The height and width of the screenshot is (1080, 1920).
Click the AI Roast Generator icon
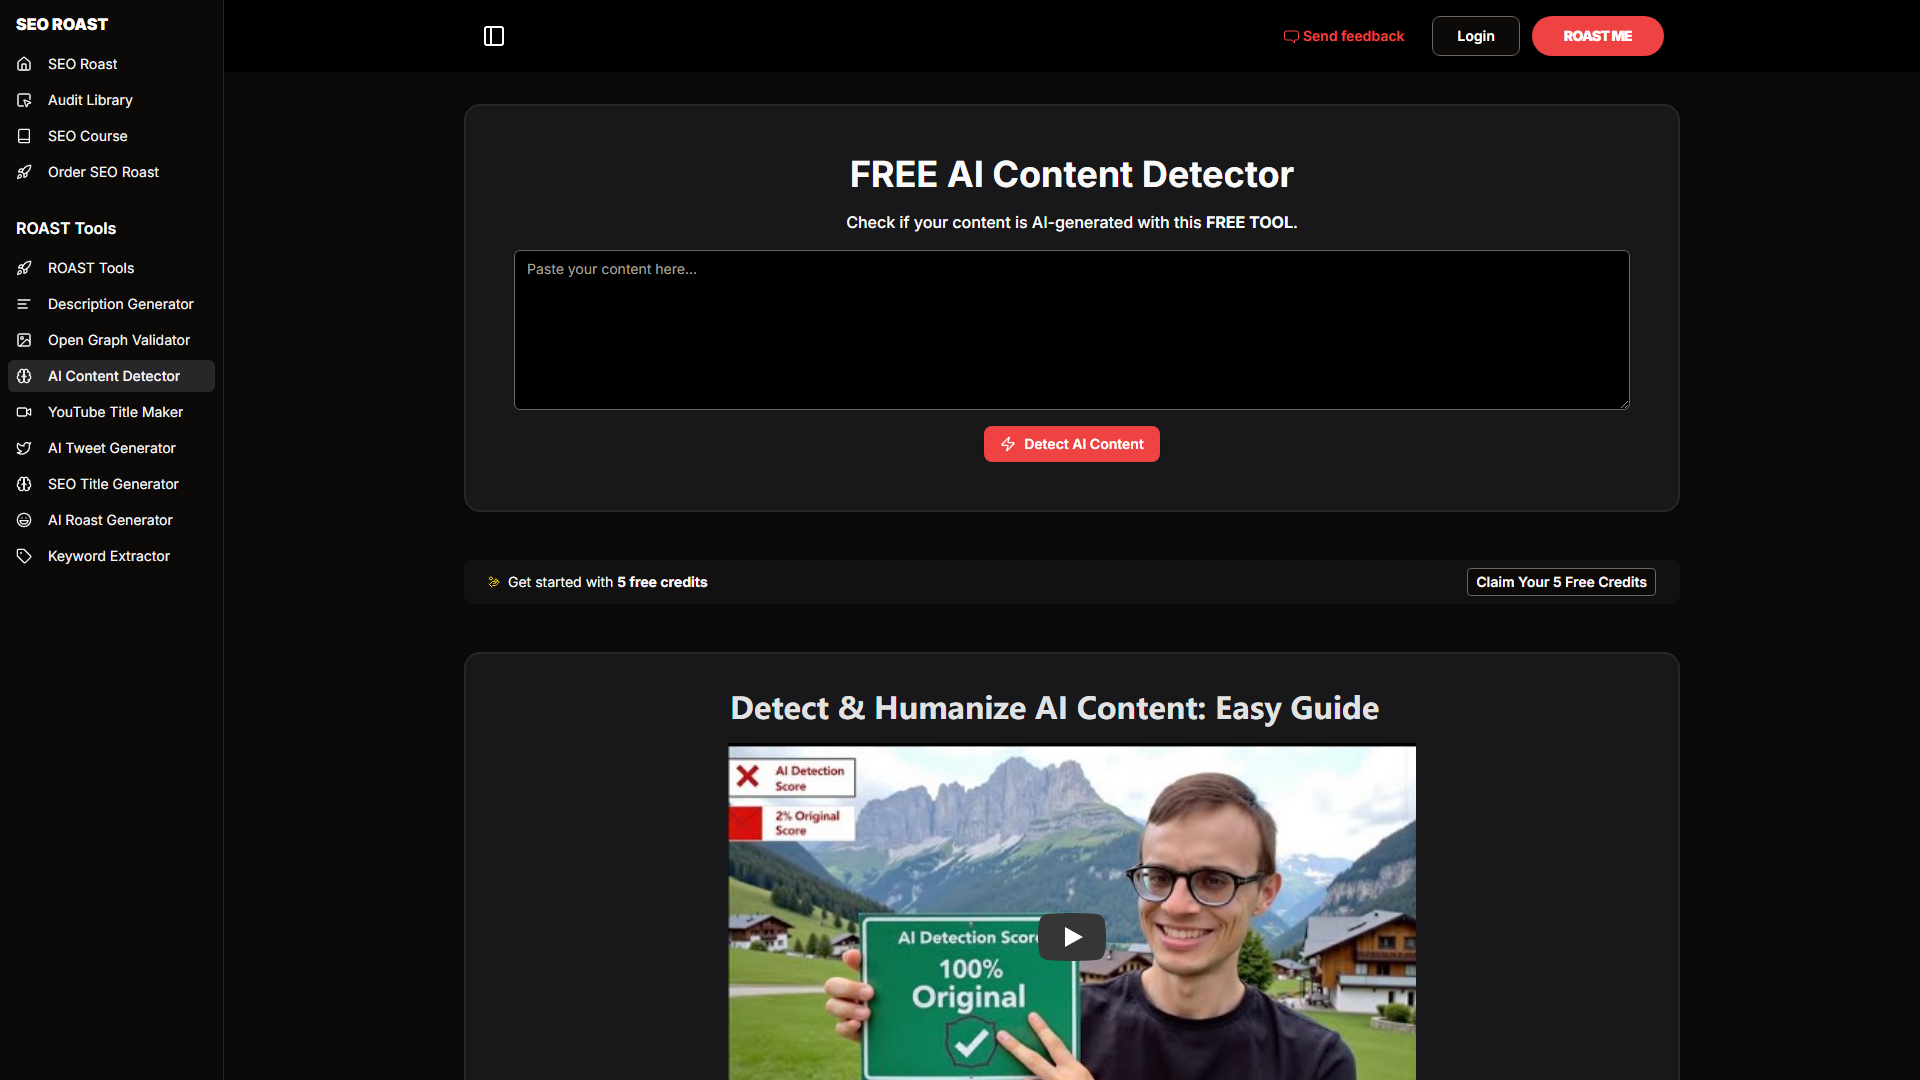tap(24, 520)
